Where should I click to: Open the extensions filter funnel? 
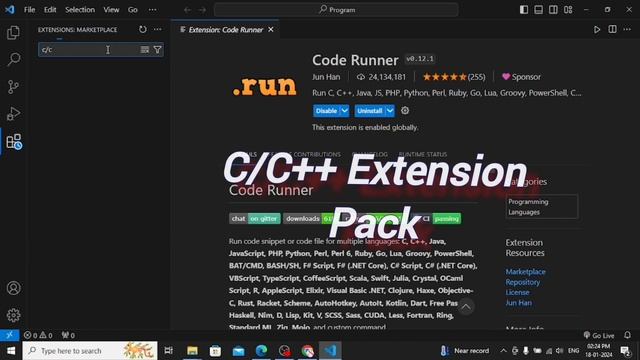(x=157, y=50)
